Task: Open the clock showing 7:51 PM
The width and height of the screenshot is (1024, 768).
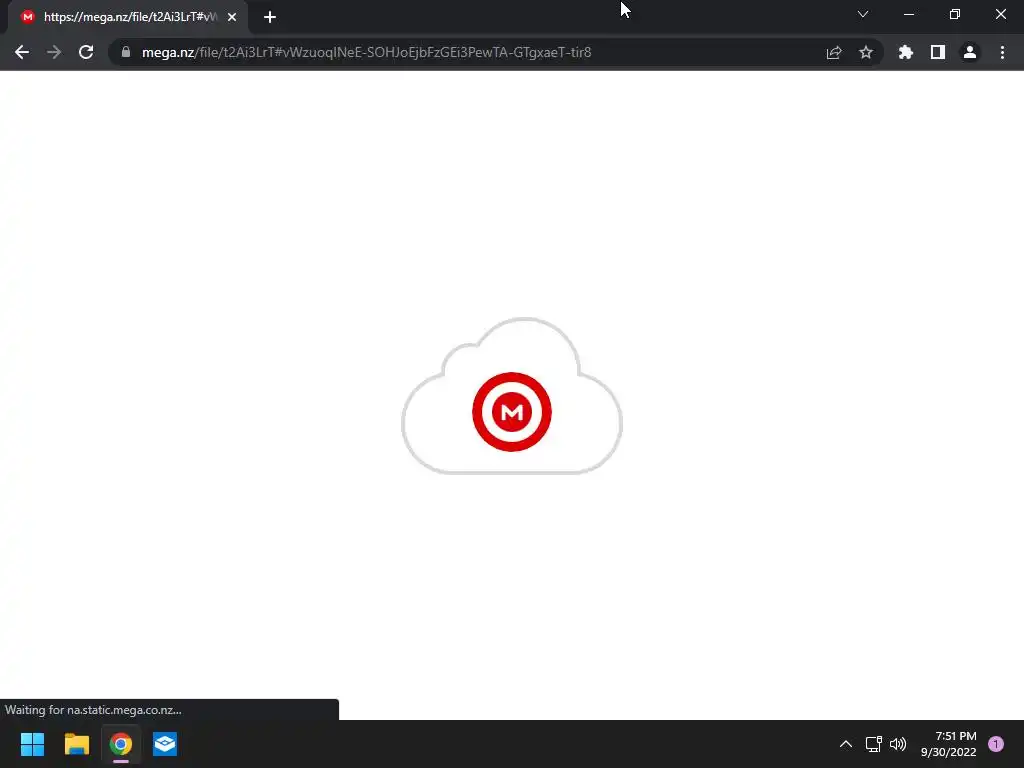Action: [949, 744]
